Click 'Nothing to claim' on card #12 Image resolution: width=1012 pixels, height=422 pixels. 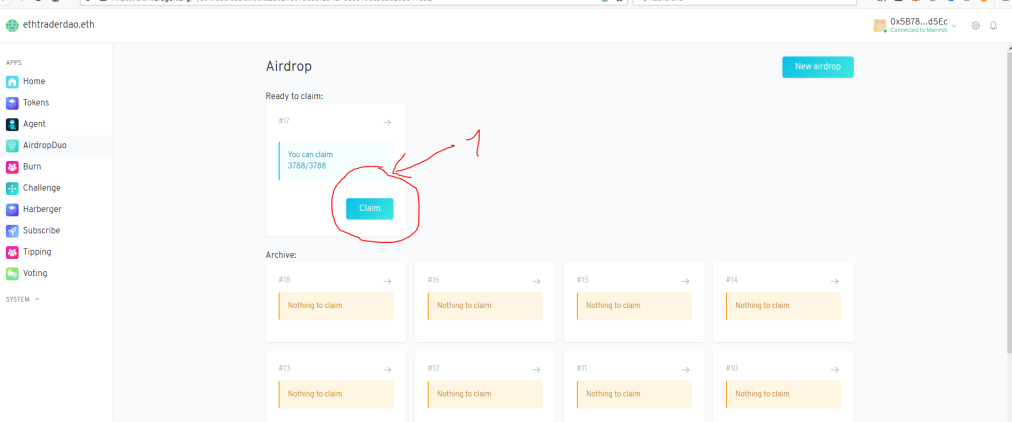pos(485,394)
